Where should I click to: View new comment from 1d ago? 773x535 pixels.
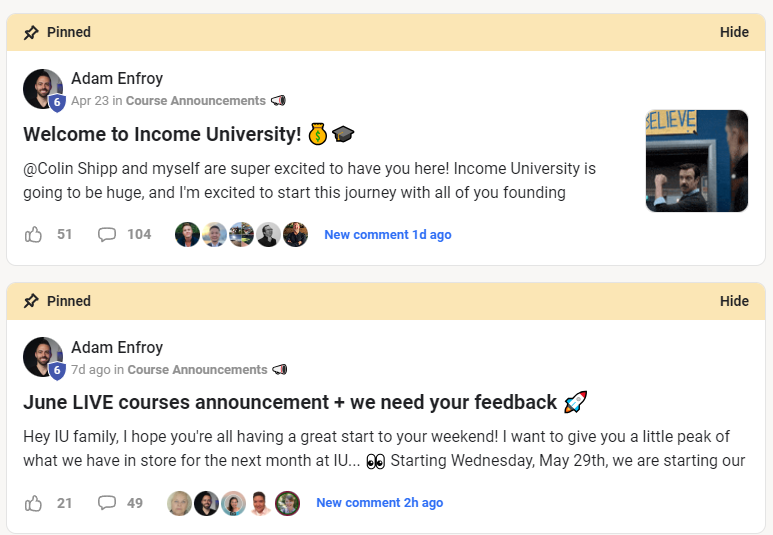point(388,235)
